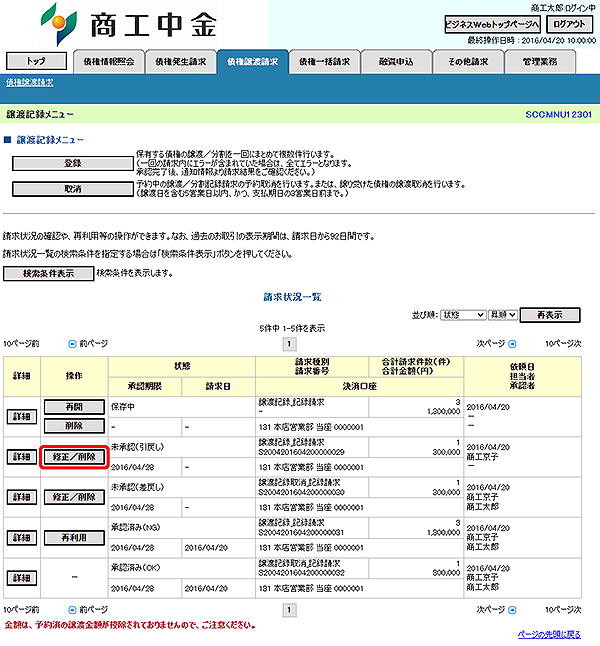
Task: Click the top 前ページ arrow icon
Action: coord(72,344)
